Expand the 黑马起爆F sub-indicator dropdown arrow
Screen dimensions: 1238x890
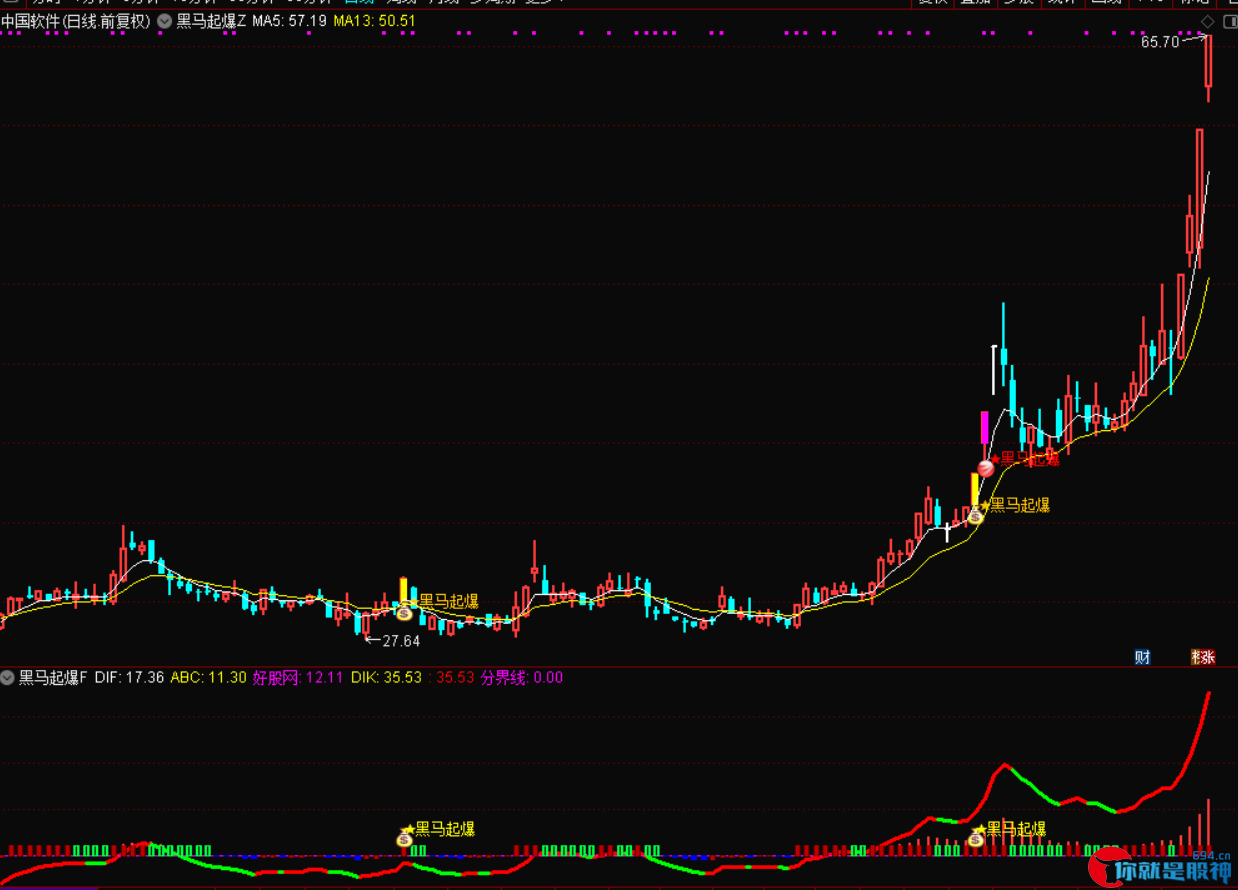click(8, 678)
